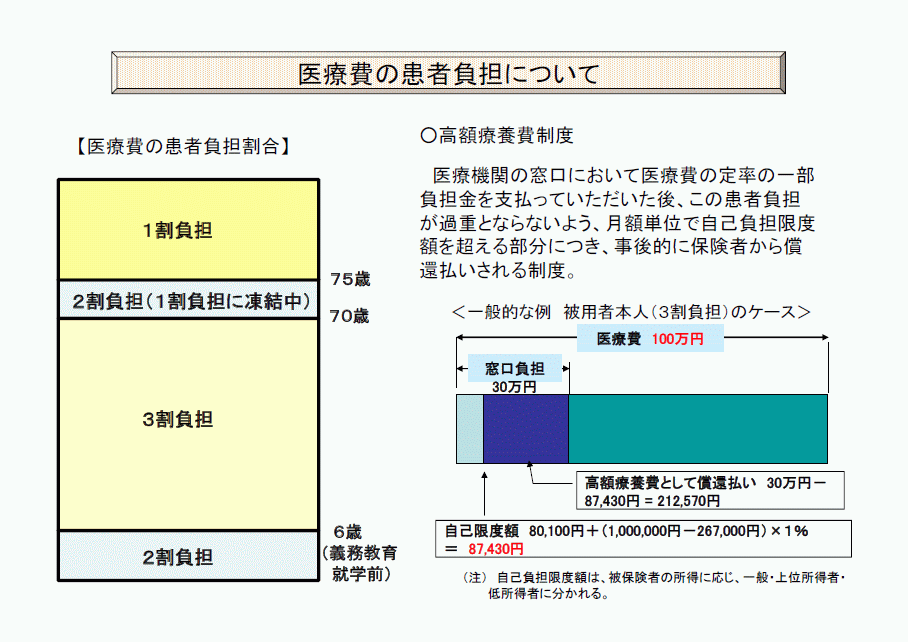Click the 2割負担(1割負担に凍結中) band
The height and width of the screenshot is (642, 908).
pos(188,300)
